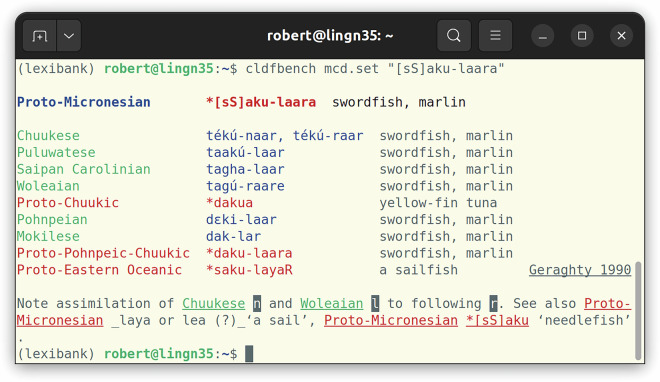
Task: Click the Pohnpeian language name
Action: (52, 220)
